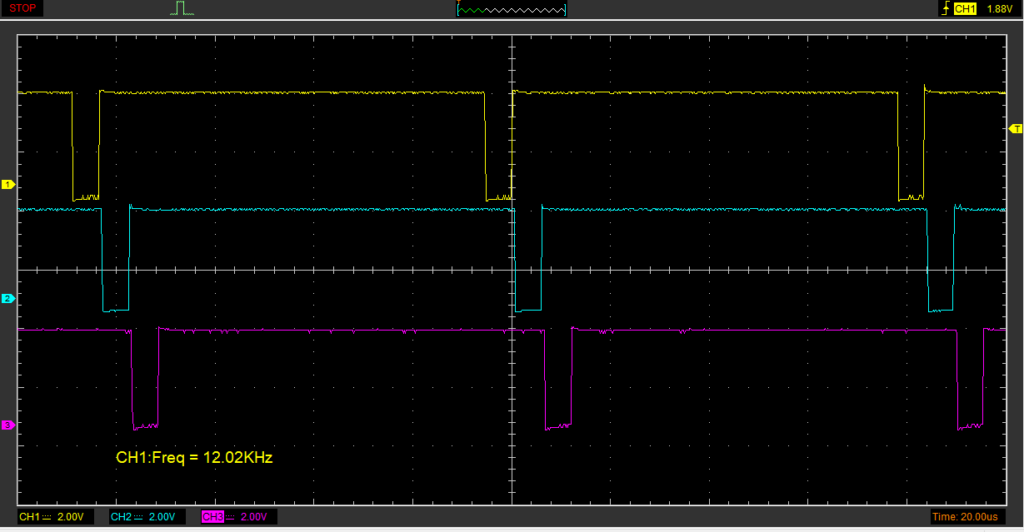Click the yellow channel 1 ground marker
The width and height of the screenshot is (1024, 532).
pos(7,185)
